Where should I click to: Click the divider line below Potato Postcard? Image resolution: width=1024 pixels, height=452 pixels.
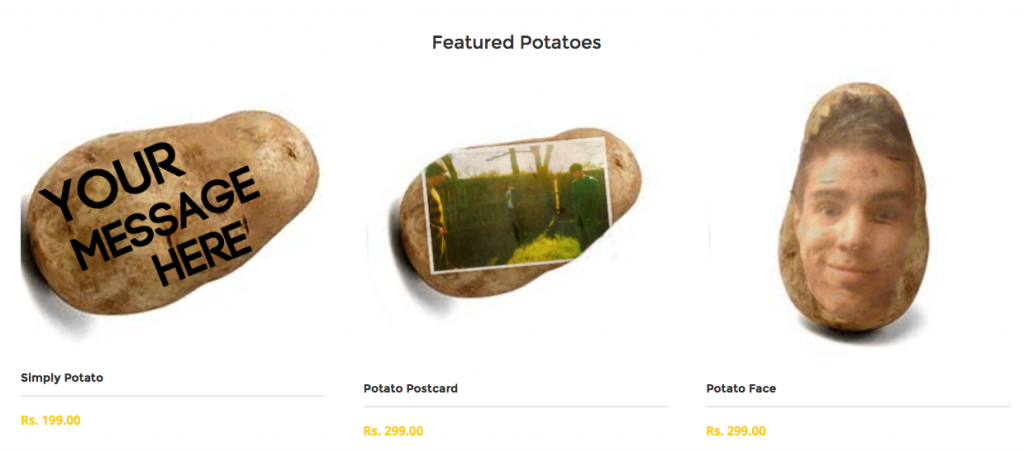coord(515,406)
